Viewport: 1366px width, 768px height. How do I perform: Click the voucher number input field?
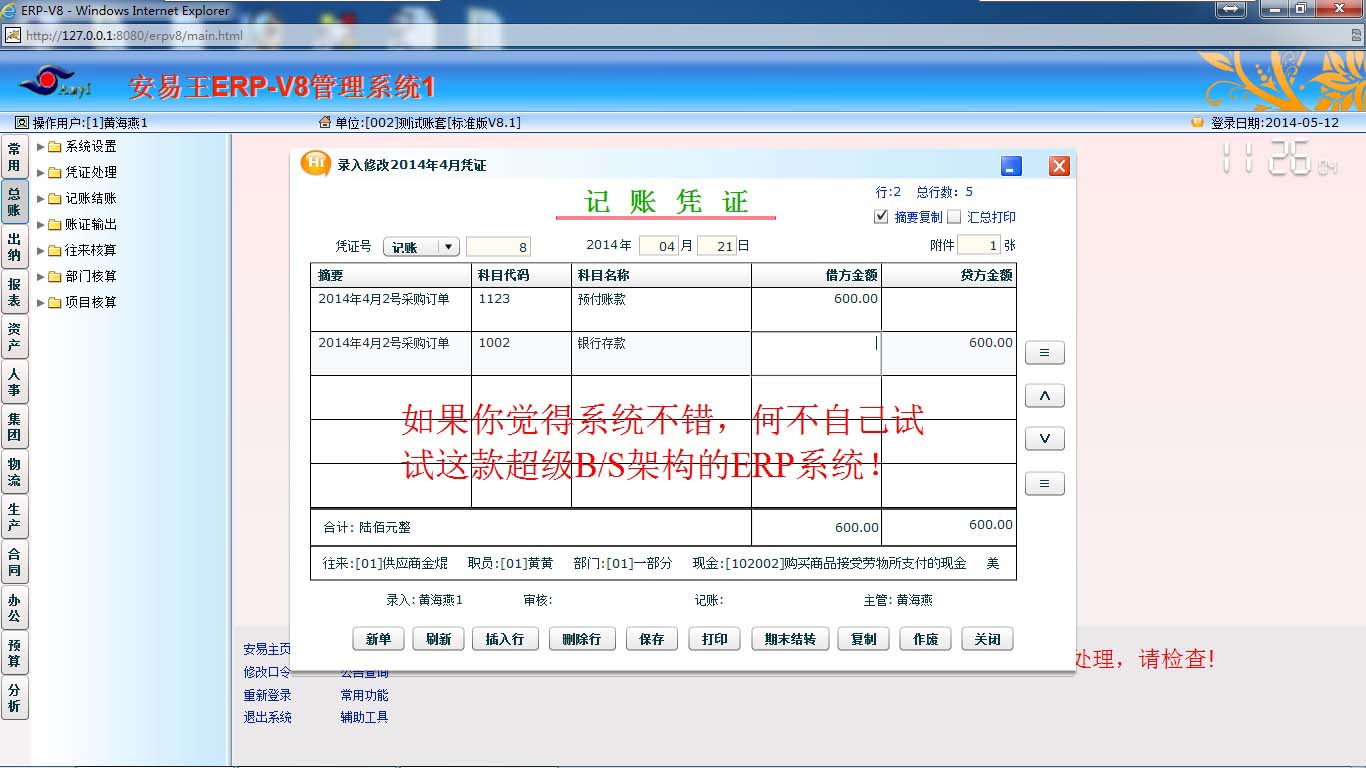(498, 247)
